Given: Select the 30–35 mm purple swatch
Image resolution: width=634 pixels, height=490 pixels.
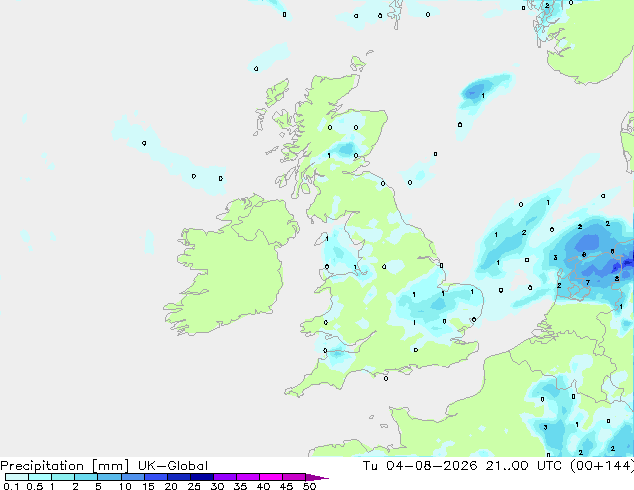Looking at the screenshot, I should [x=225, y=477].
